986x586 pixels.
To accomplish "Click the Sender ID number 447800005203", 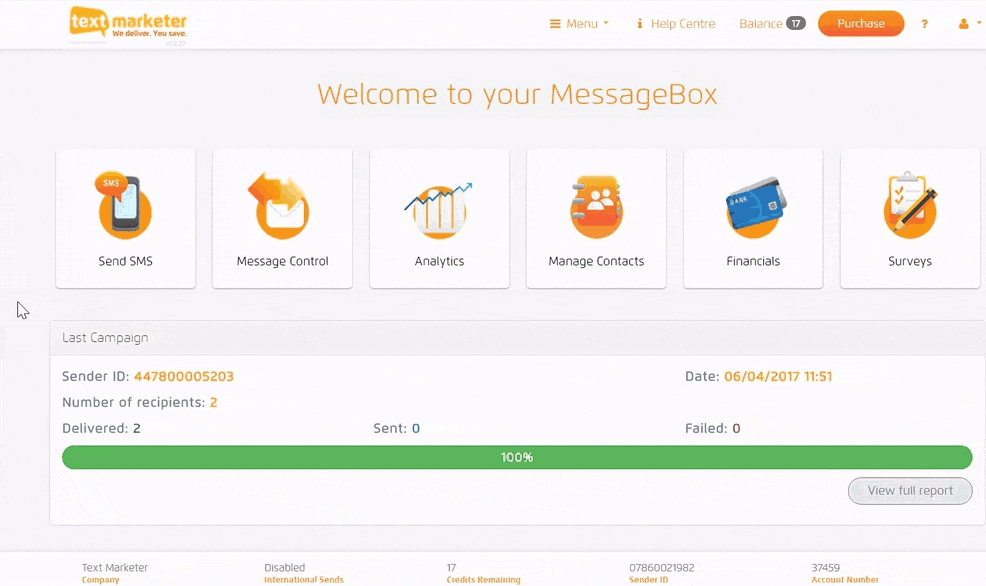I will [x=184, y=377].
